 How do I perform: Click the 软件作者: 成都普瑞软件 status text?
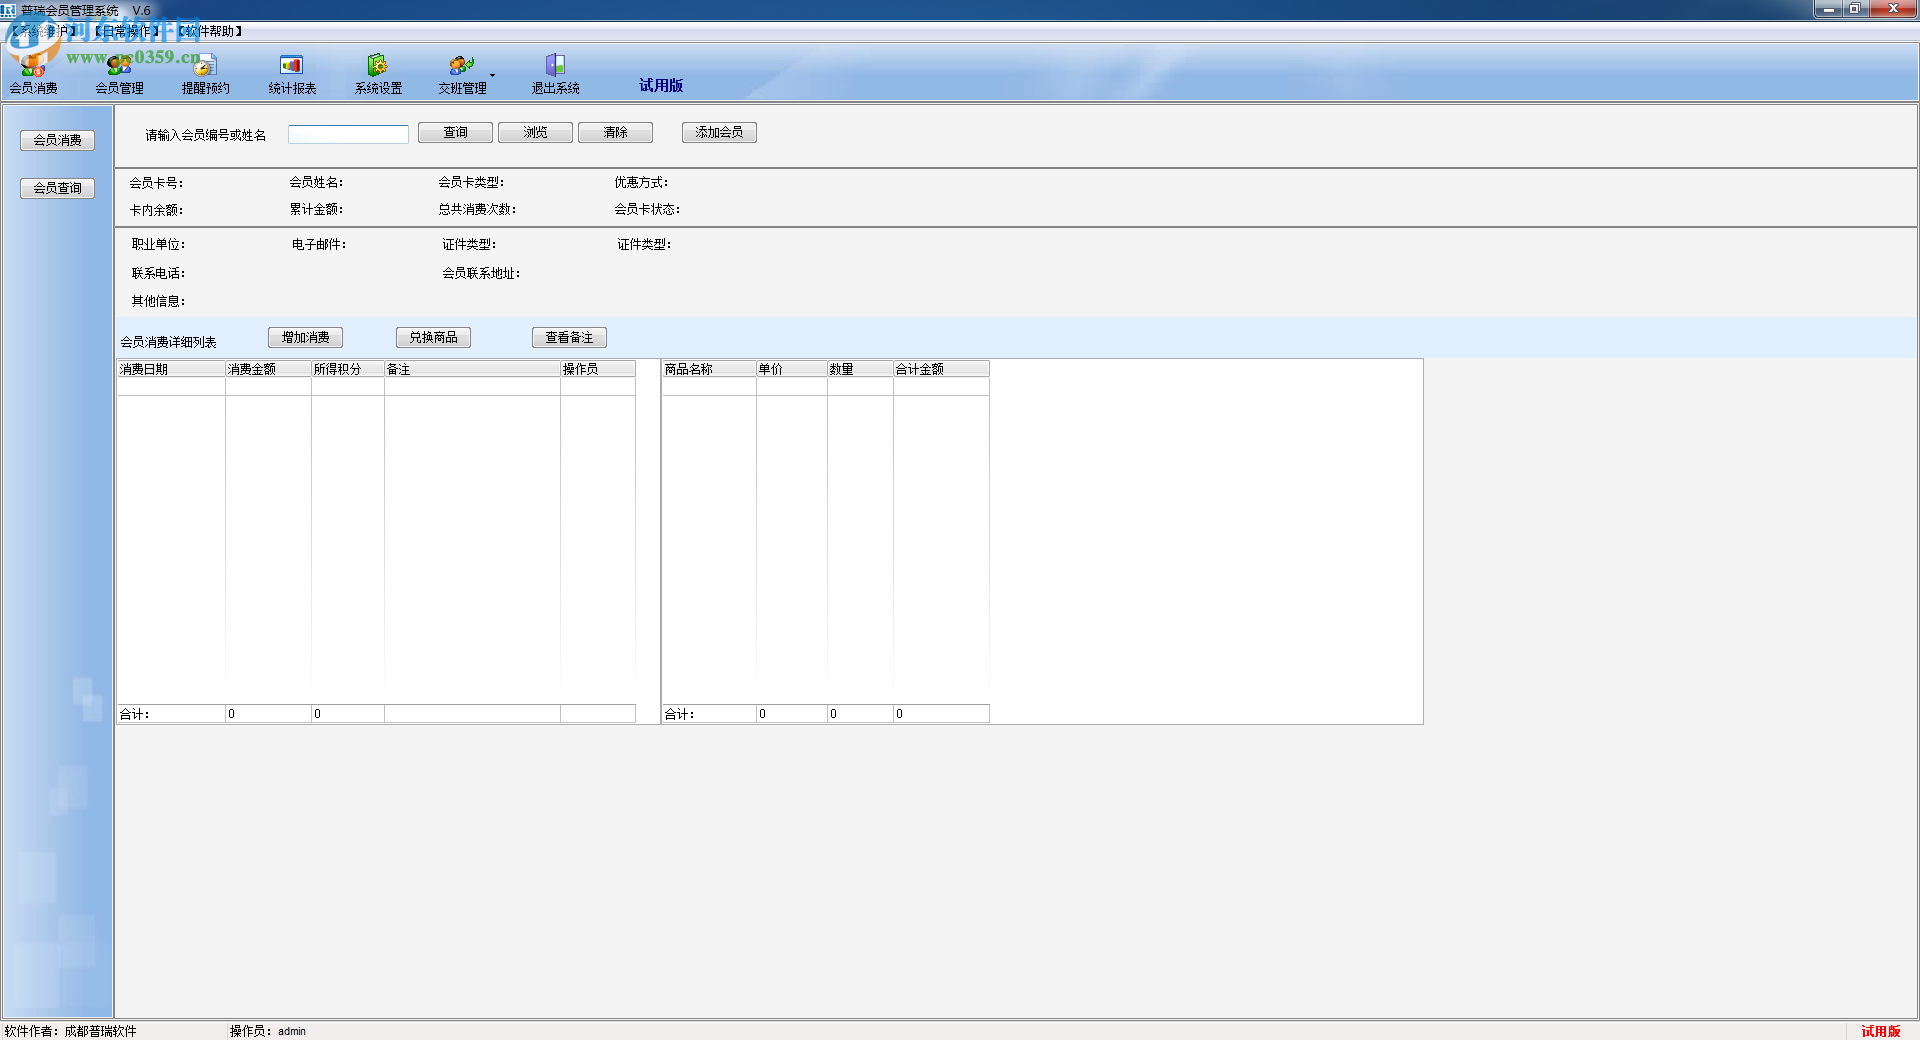[x=70, y=1031]
